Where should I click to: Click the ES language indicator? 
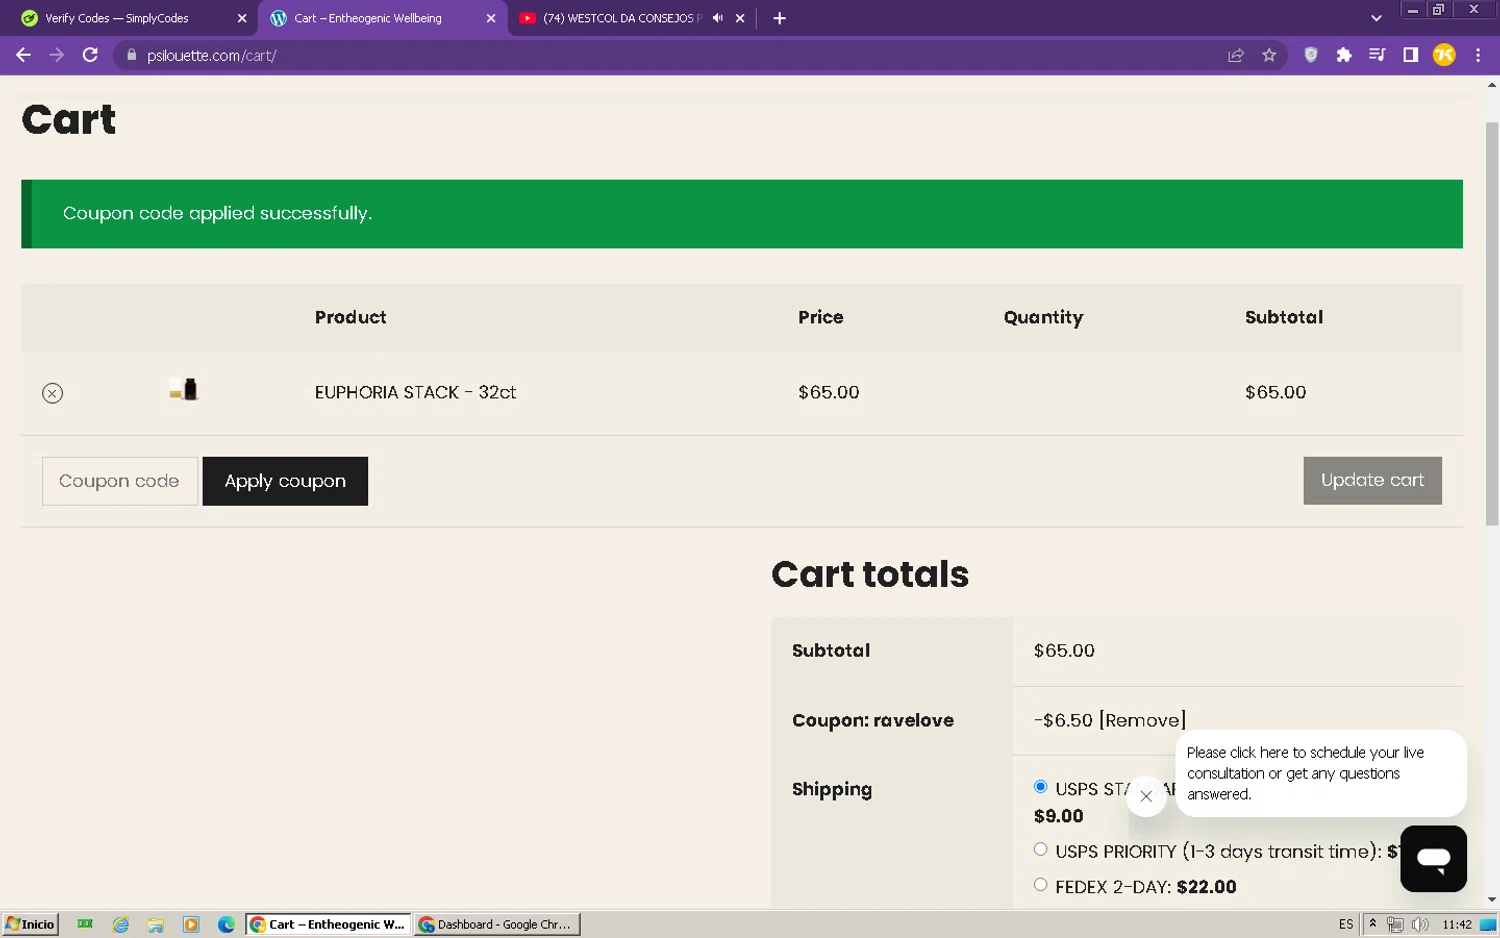pos(1346,924)
